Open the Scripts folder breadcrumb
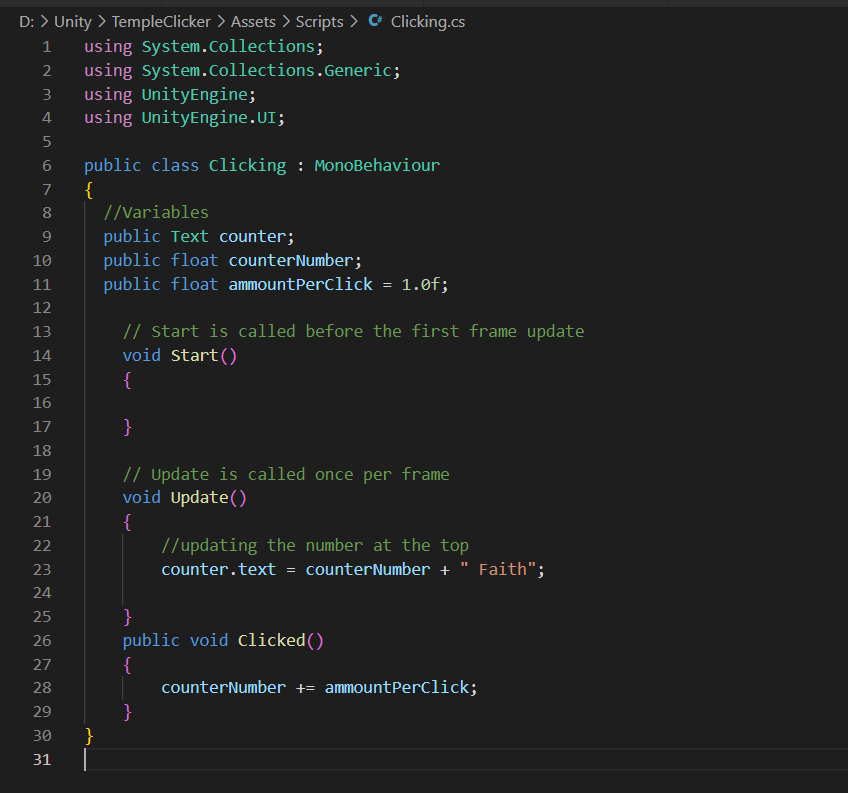 point(319,21)
